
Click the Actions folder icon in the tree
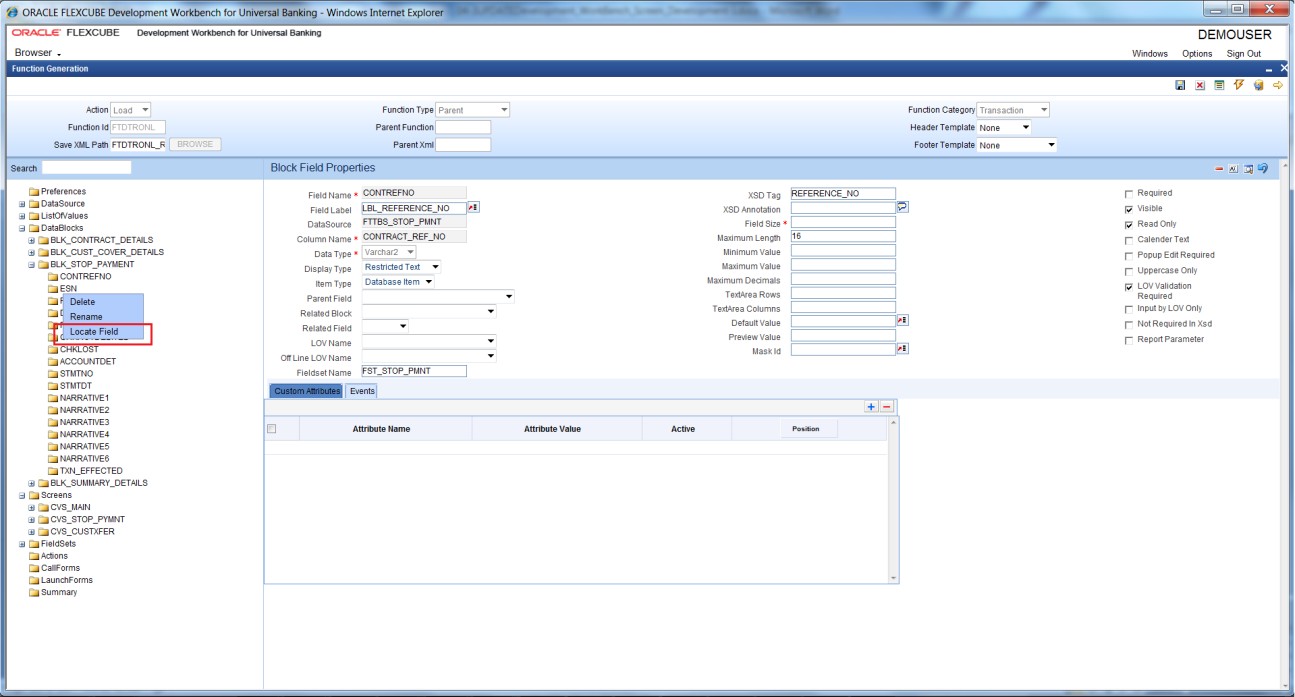pyautogui.click(x=34, y=556)
